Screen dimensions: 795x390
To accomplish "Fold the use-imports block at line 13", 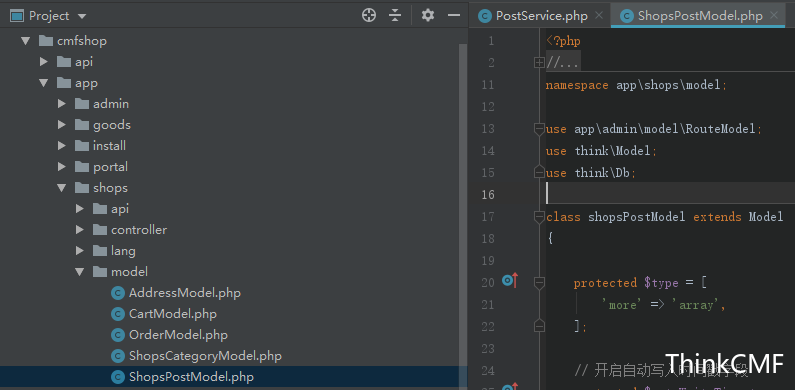I will tap(539, 129).
